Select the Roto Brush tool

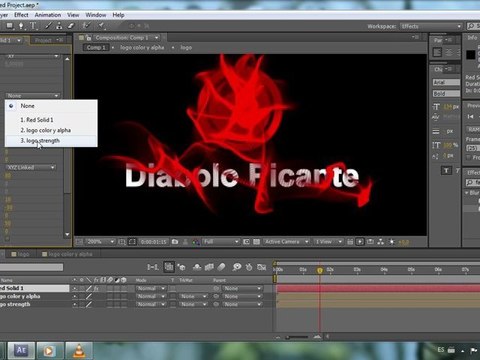[x=86, y=26]
